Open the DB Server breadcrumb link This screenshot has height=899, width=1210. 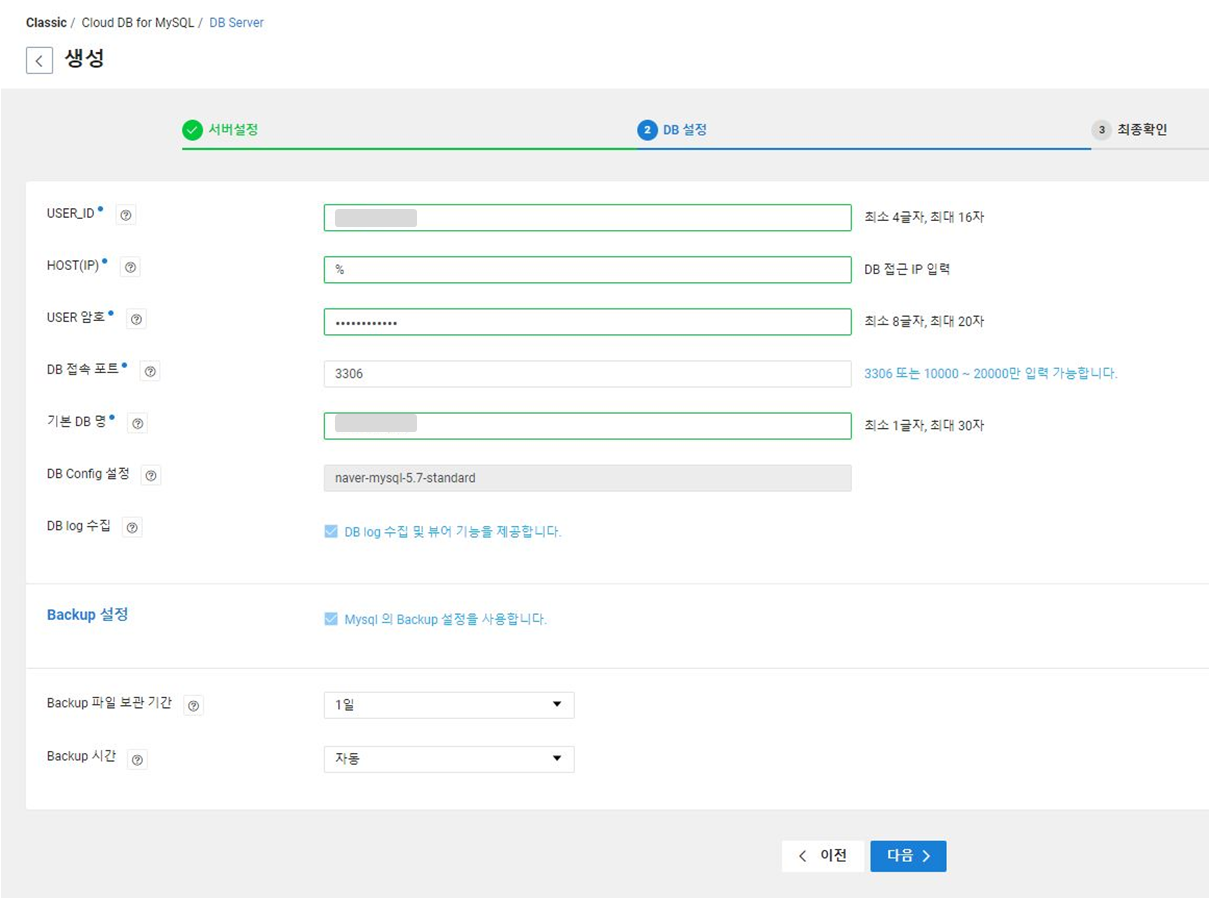pyautogui.click(x=236, y=22)
